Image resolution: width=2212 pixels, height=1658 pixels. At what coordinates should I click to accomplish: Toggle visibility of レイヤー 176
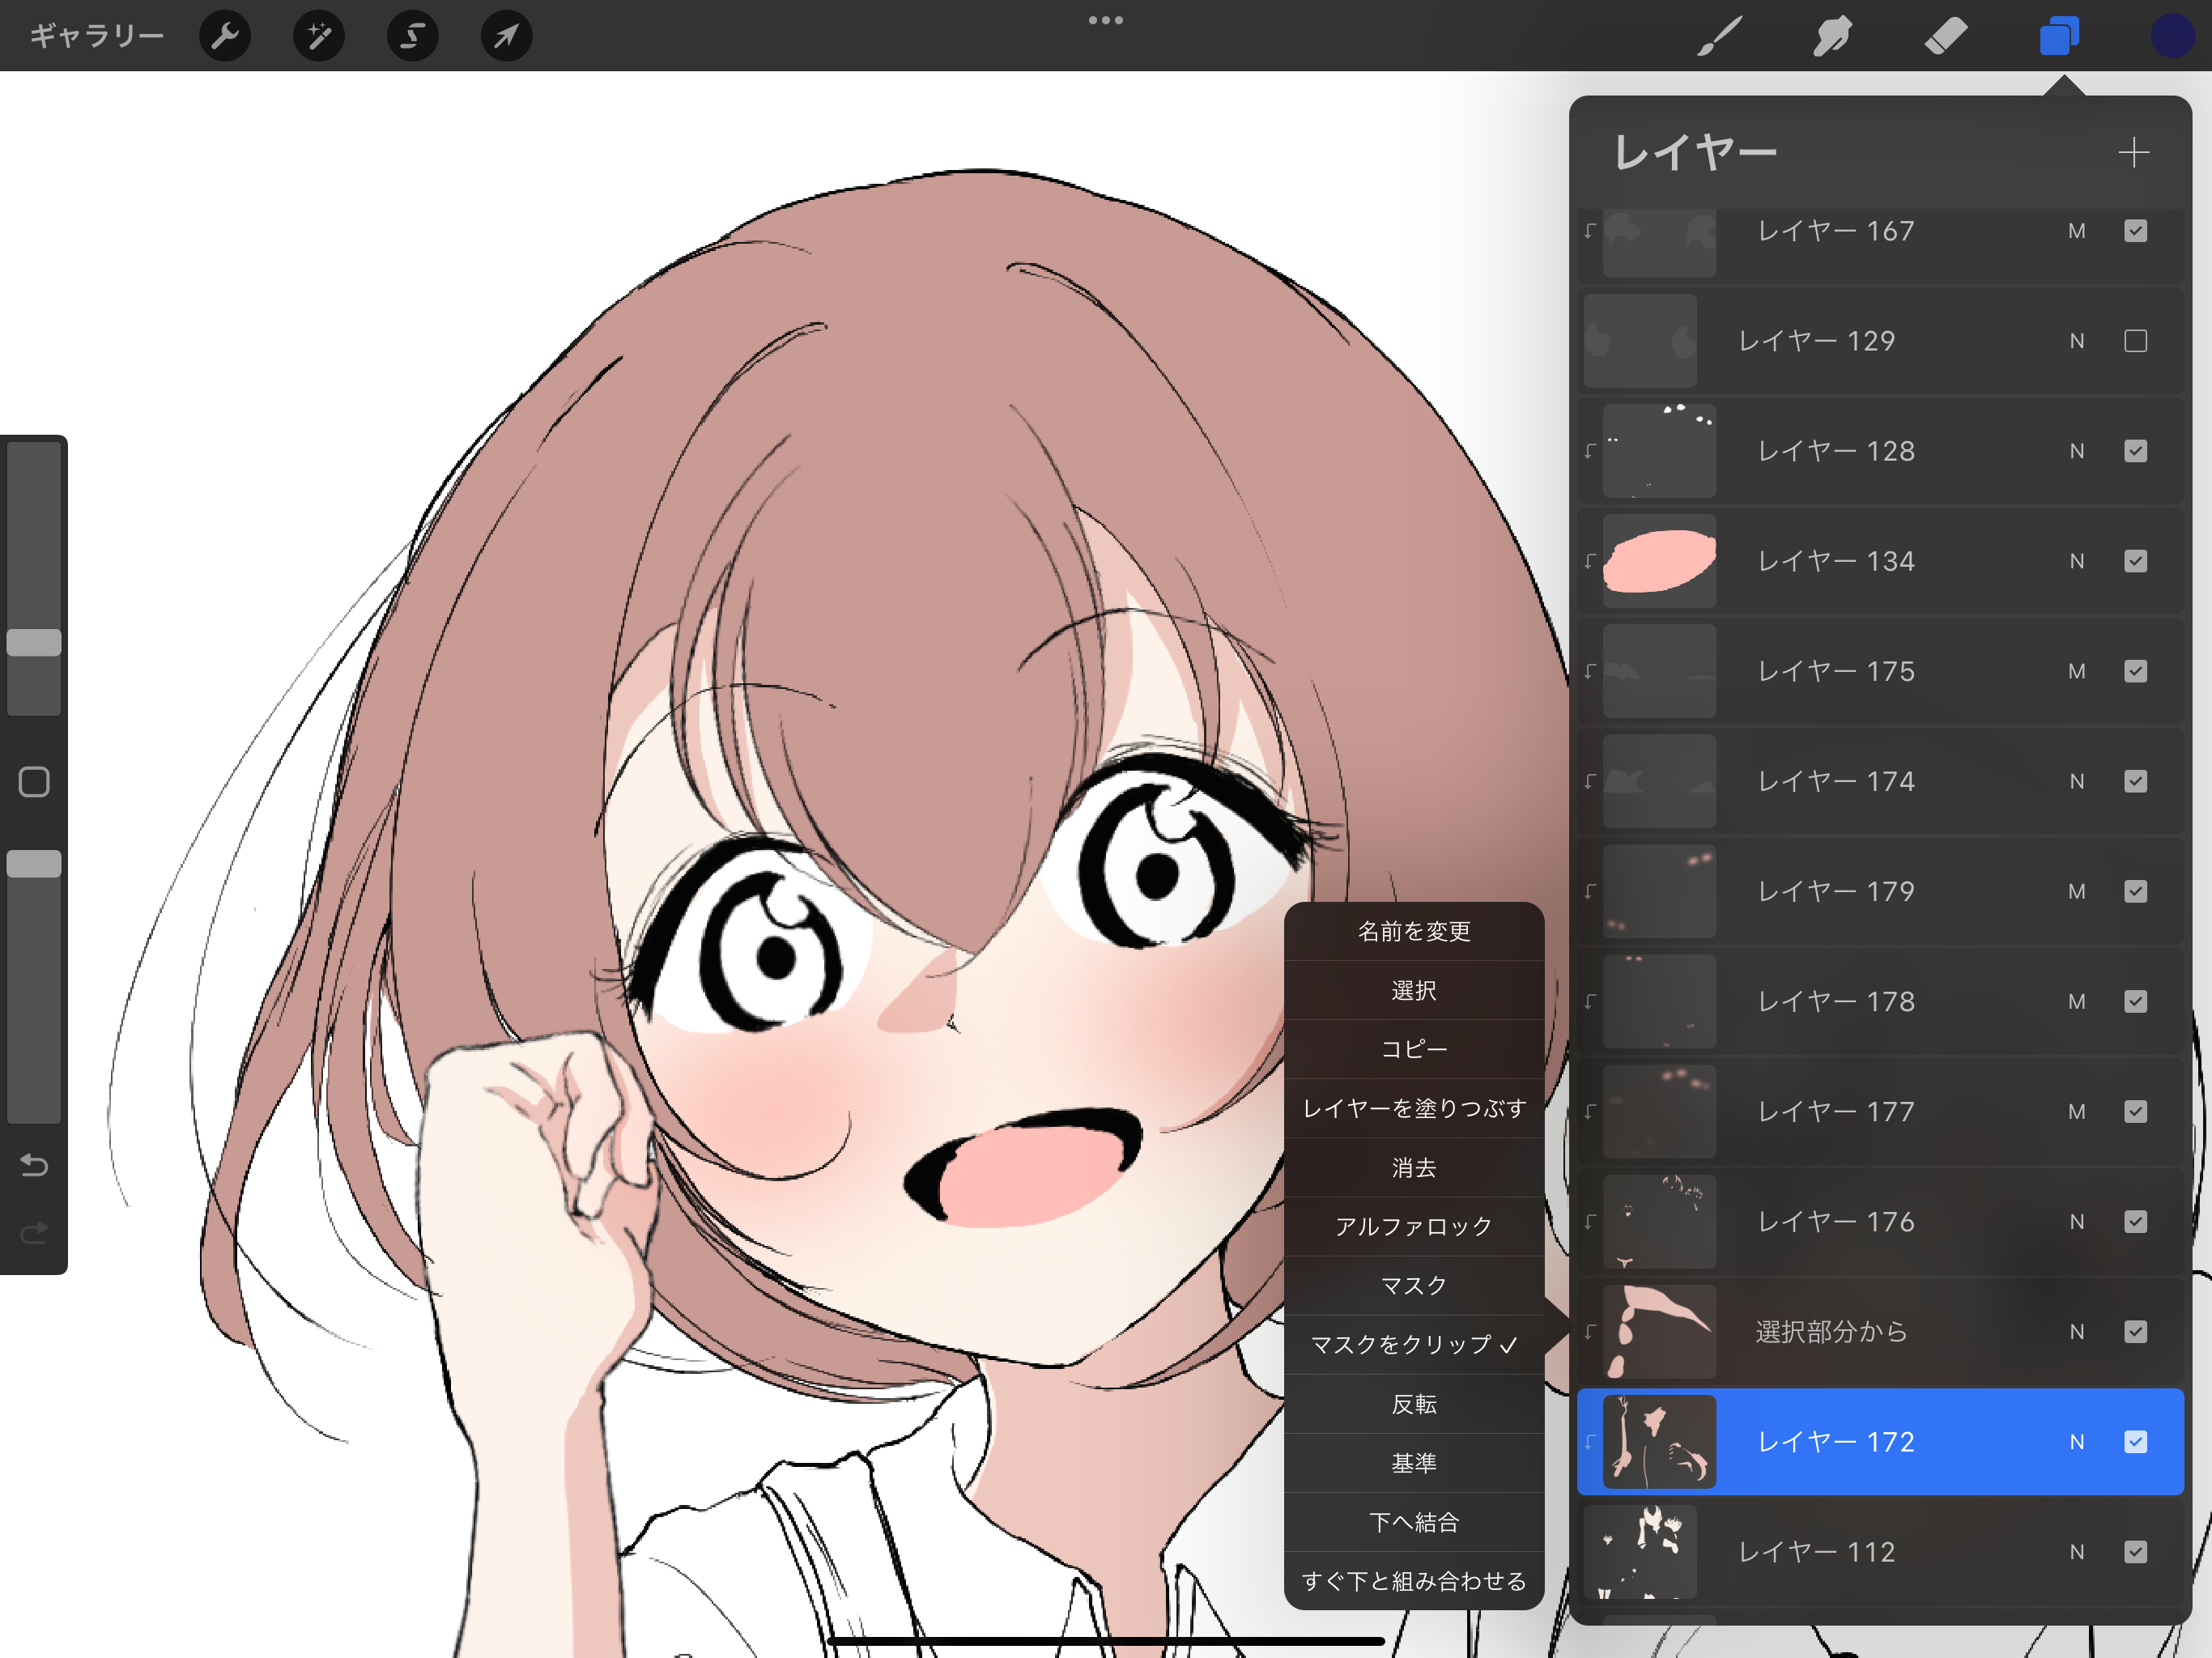point(2135,1221)
